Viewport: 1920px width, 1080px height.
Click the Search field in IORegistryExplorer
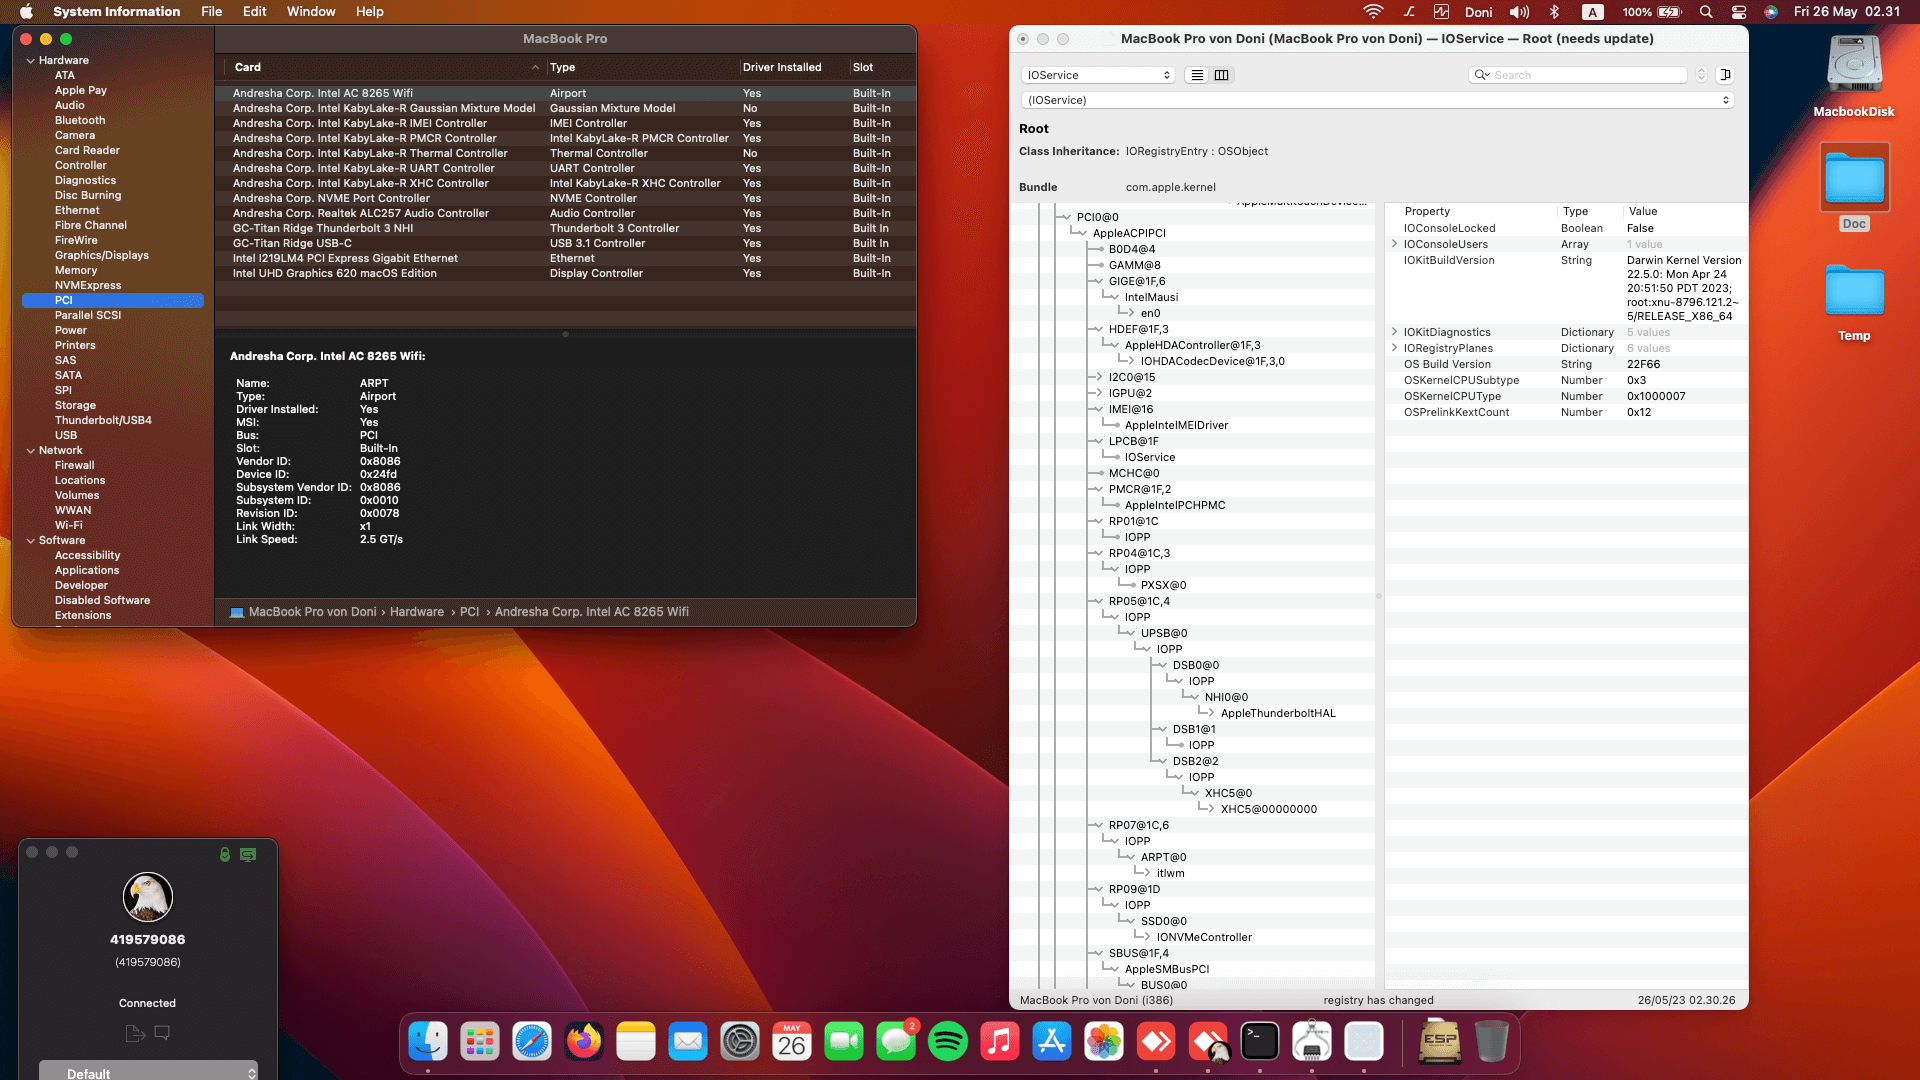pyautogui.click(x=1580, y=74)
